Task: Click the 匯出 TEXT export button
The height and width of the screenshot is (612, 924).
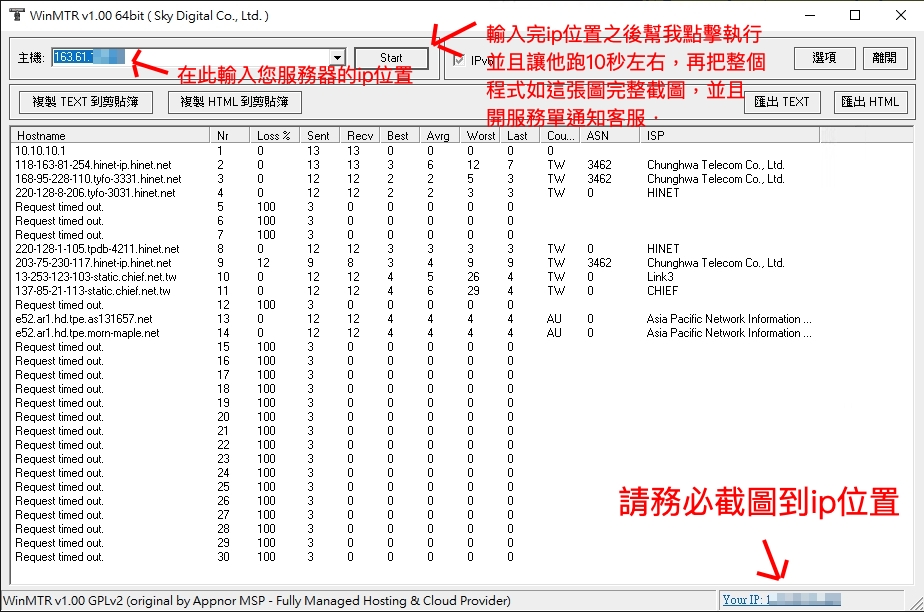Action: [782, 101]
